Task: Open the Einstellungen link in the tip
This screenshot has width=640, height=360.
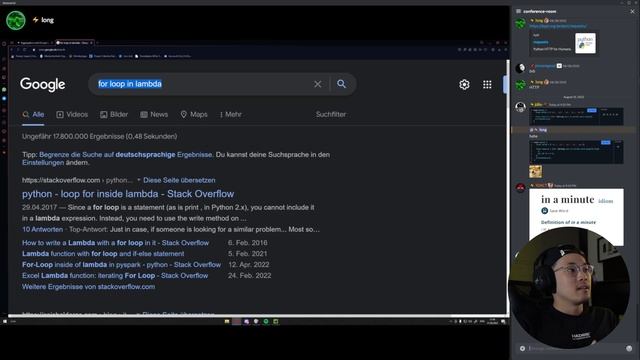Action: click(x=43, y=162)
